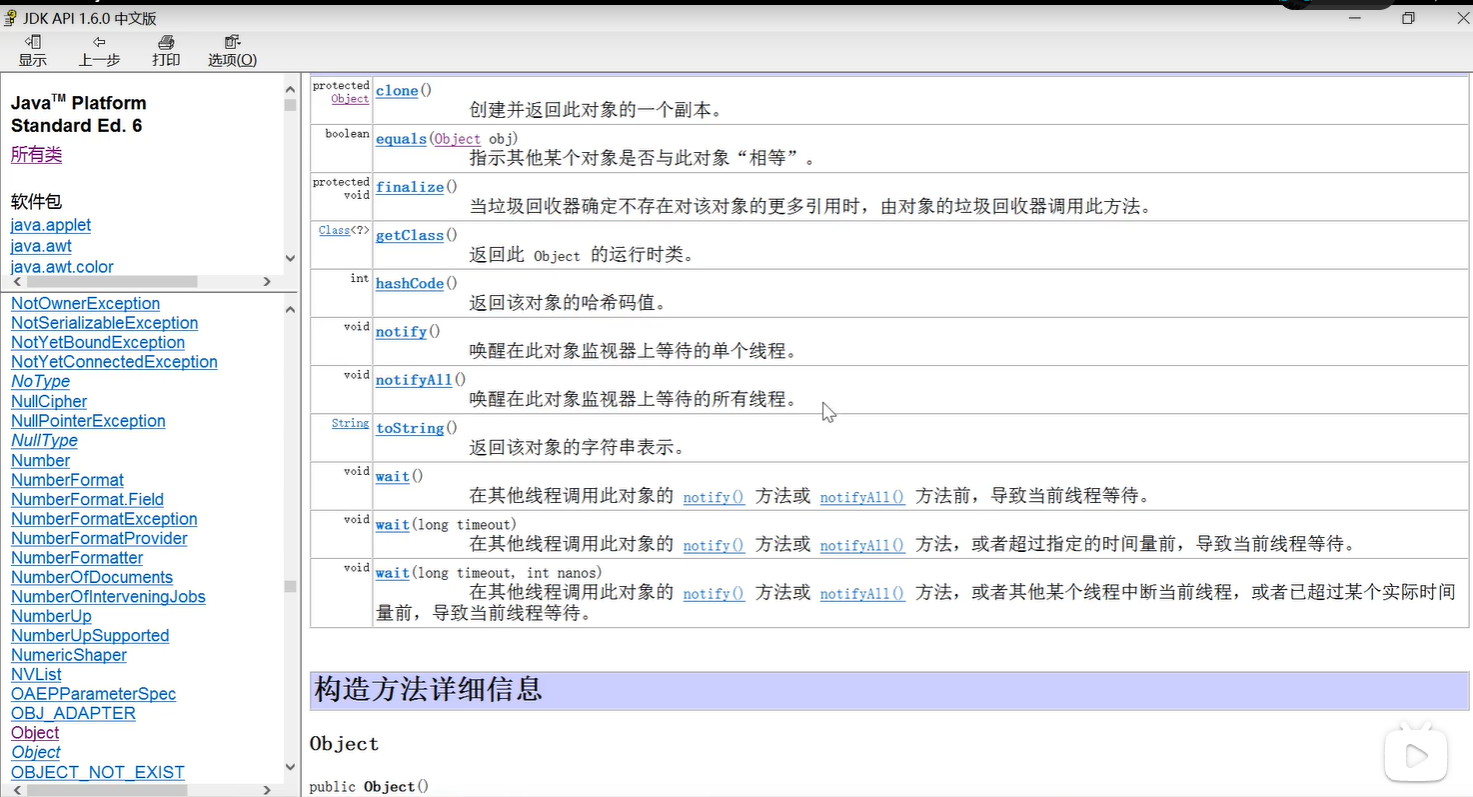Screen dimensions: 1473x797
Task: Open the NullType interface link
Action: tap(44, 440)
